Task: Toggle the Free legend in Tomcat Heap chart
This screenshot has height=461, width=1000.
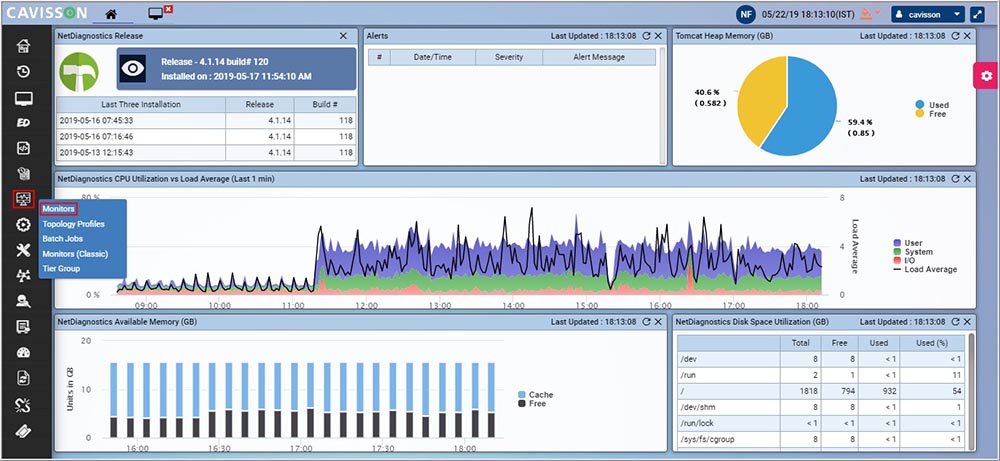Action: coord(930,113)
